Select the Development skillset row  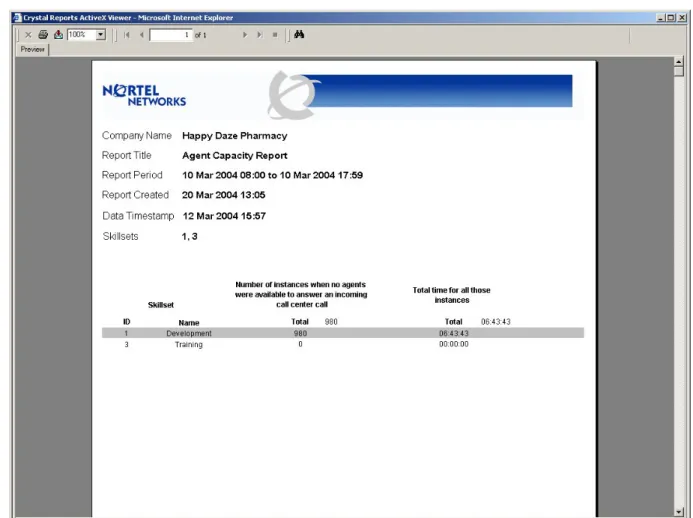(x=343, y=333)
